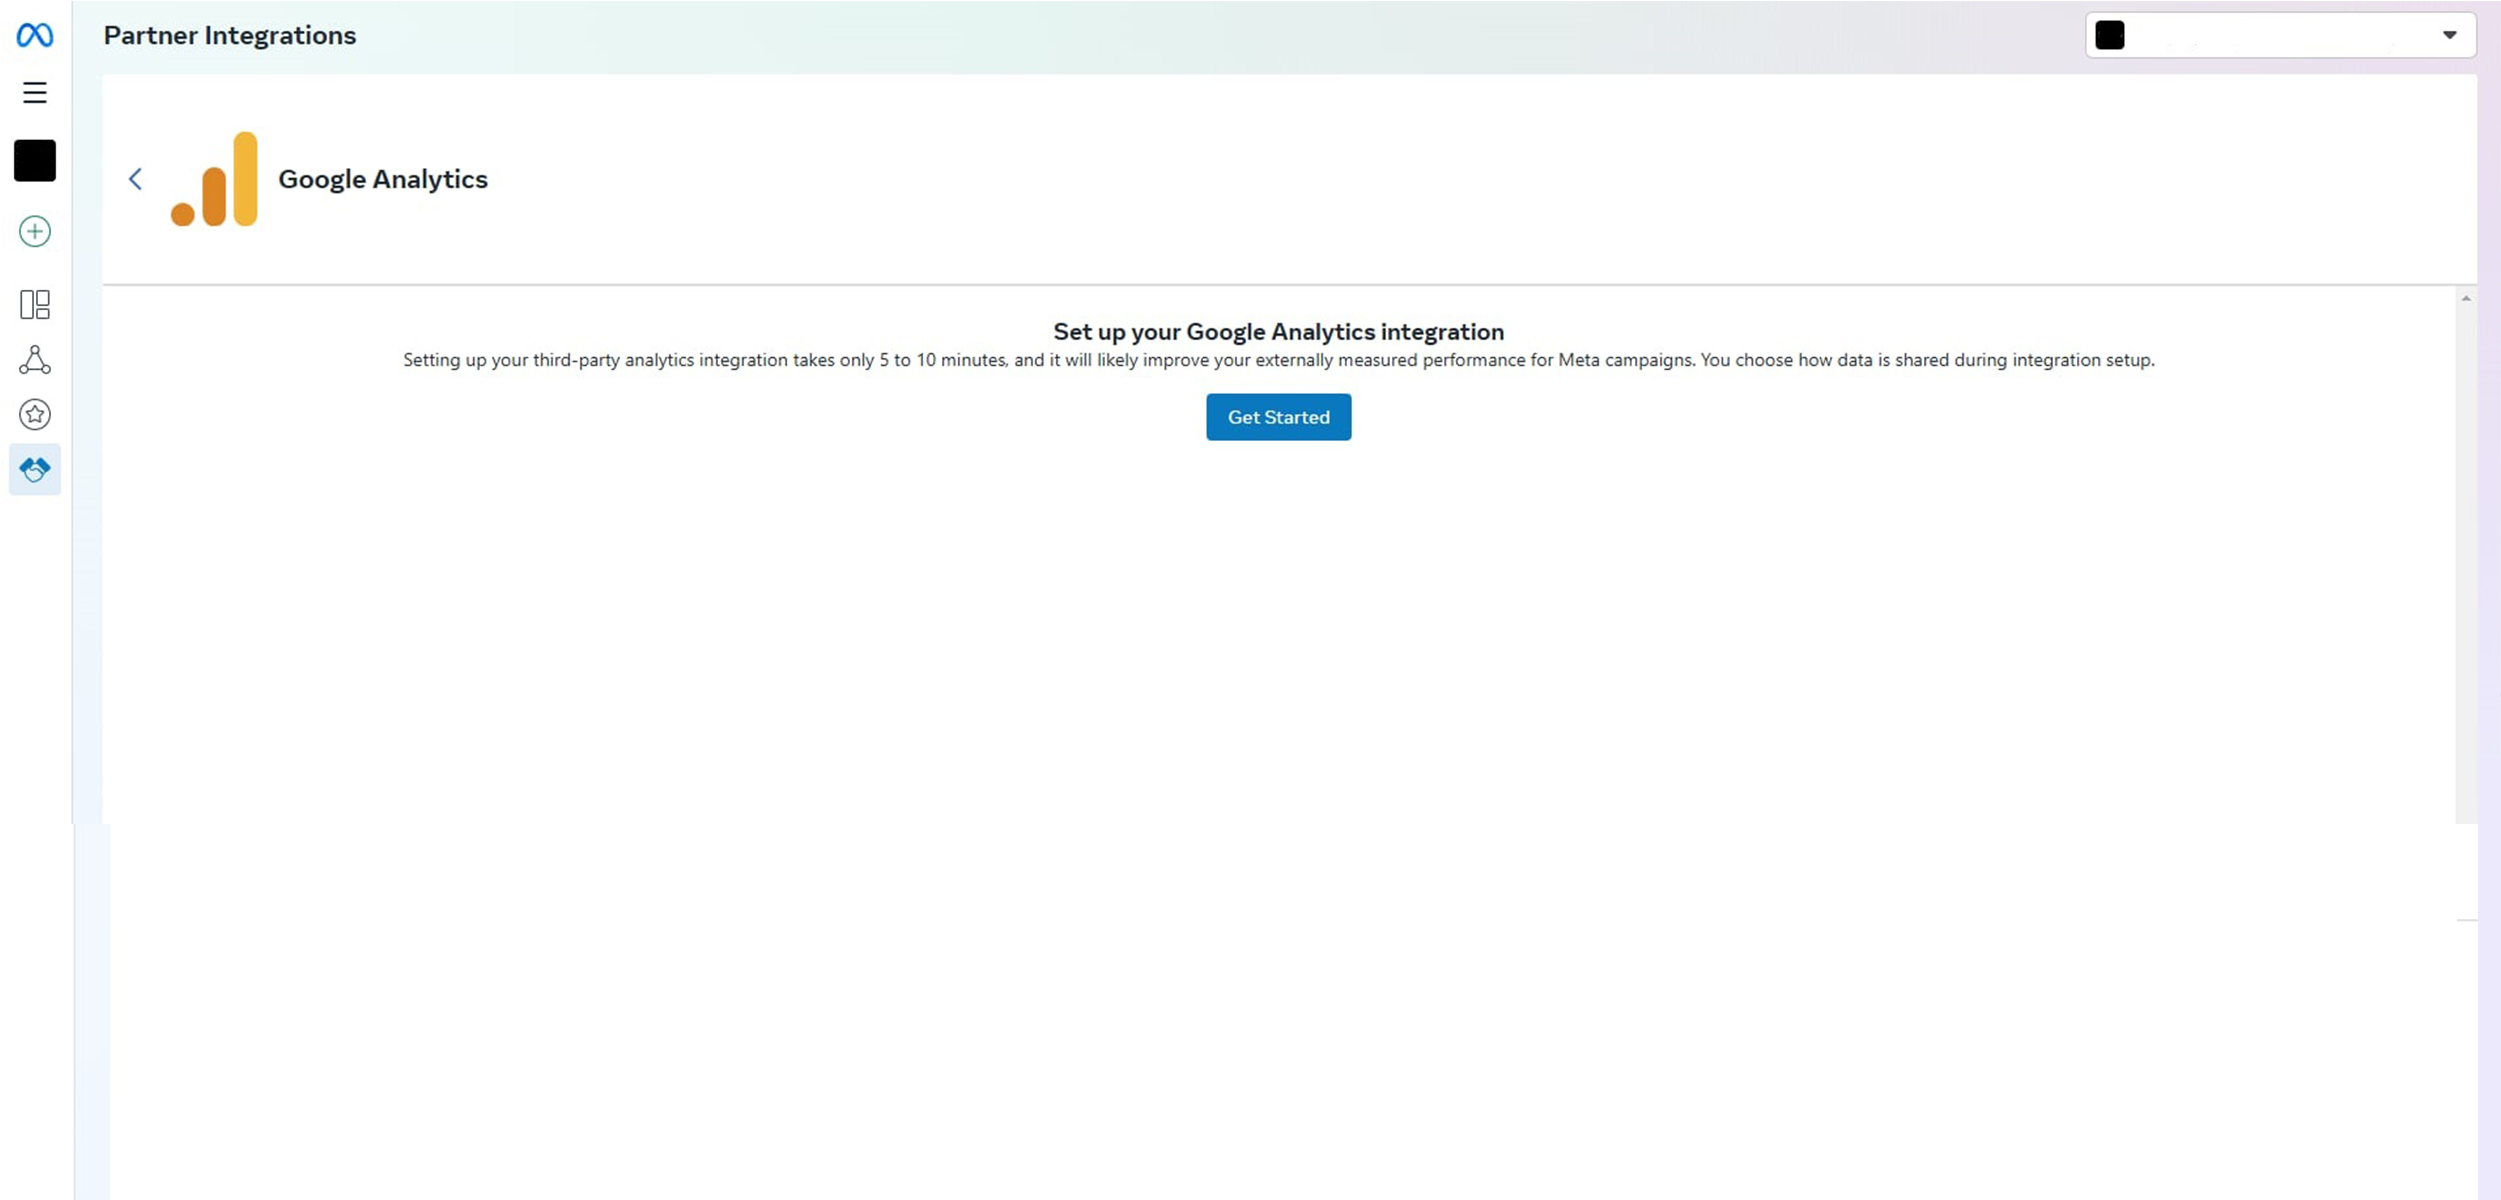2501x1200 pixels.
Task: Open the custom conversions star icon
Action: pos(35,415)
